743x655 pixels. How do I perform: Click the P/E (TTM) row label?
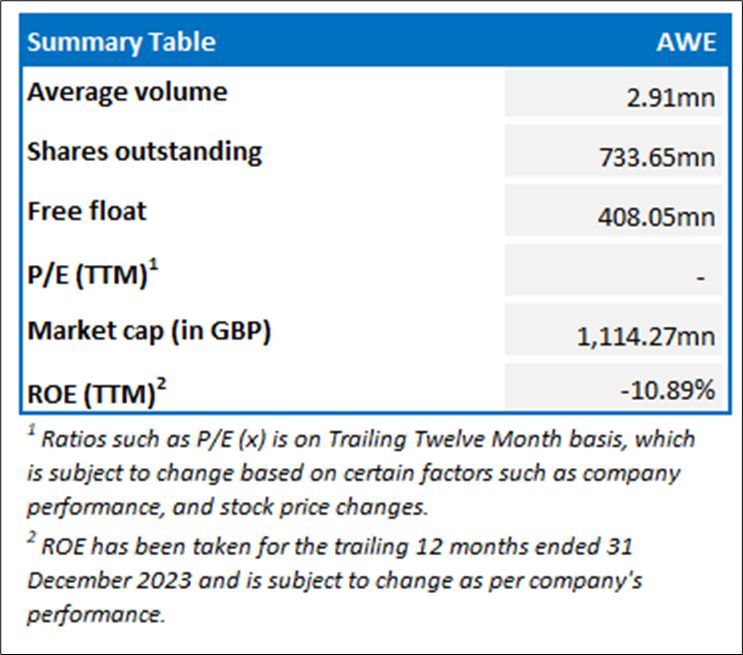pos(86,273)
